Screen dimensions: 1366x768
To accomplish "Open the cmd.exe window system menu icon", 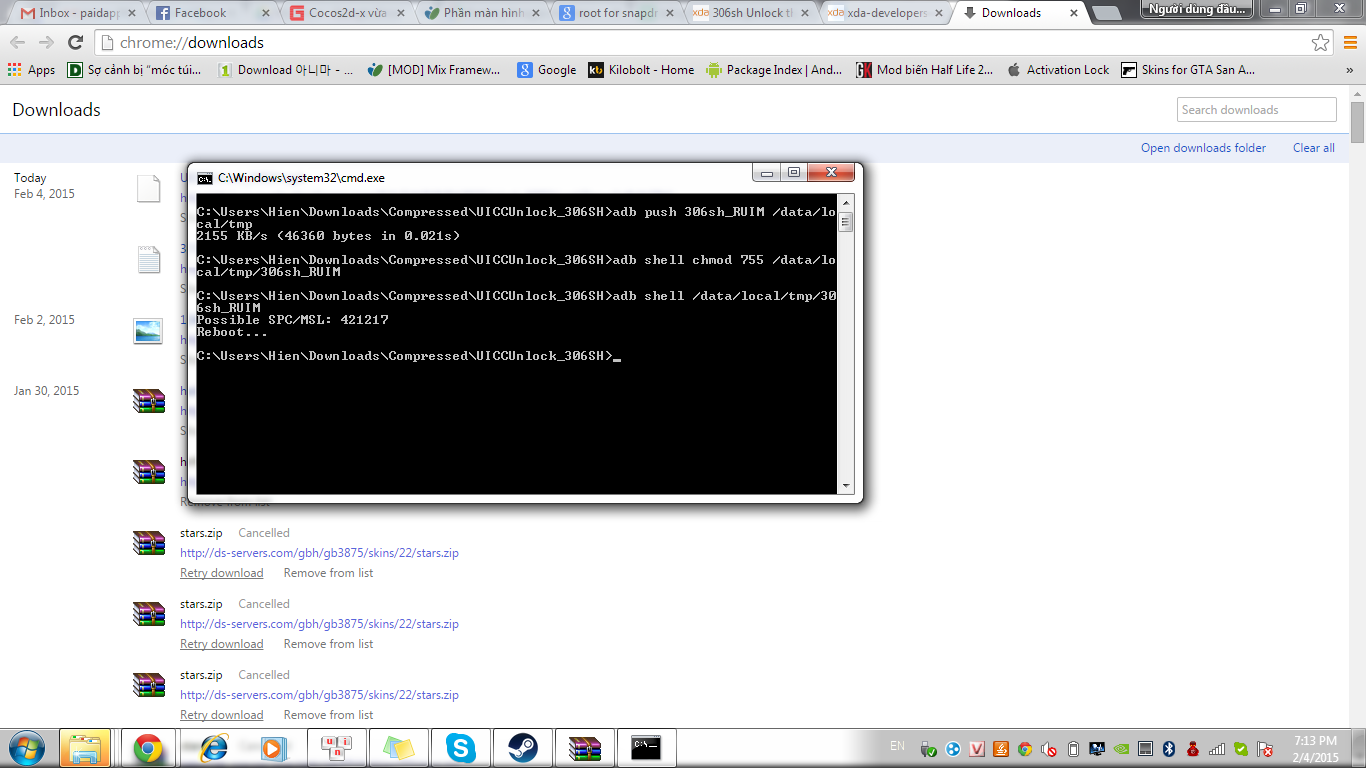I will [205, 178].
